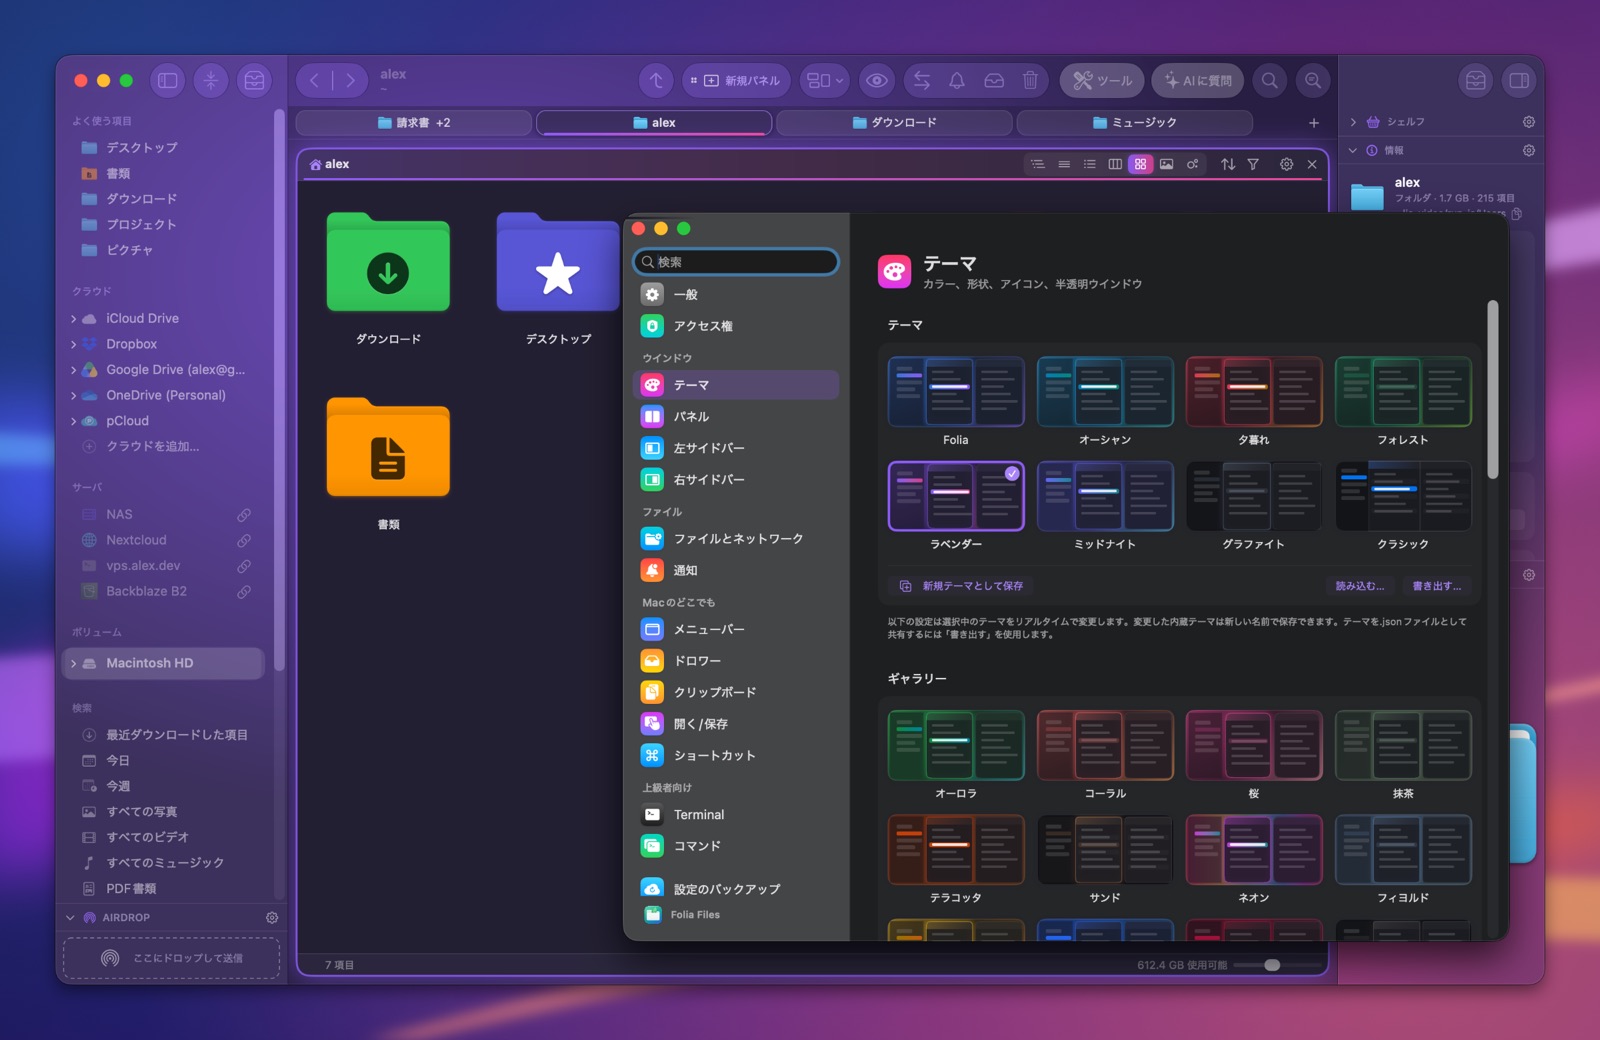Image resolution: width=1600 pixels, height=1040 pixels.
Task: Click the icon size slider in the status bar
Action: tap(1277, 966)
